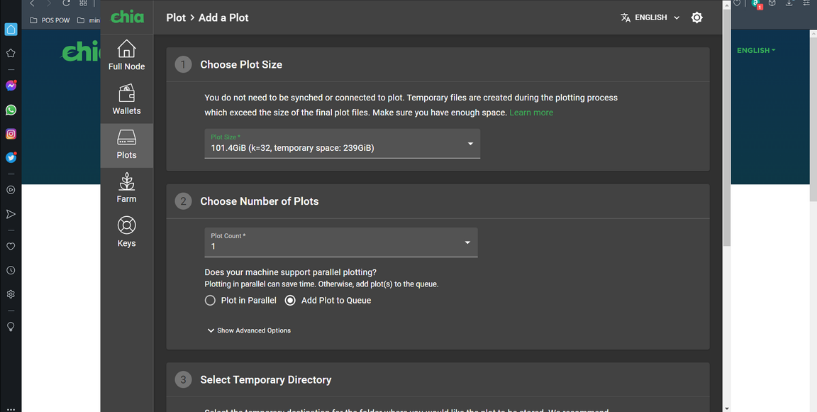Select the Plot in Parallel option
The image size is (817, 412).
(210, 300)
